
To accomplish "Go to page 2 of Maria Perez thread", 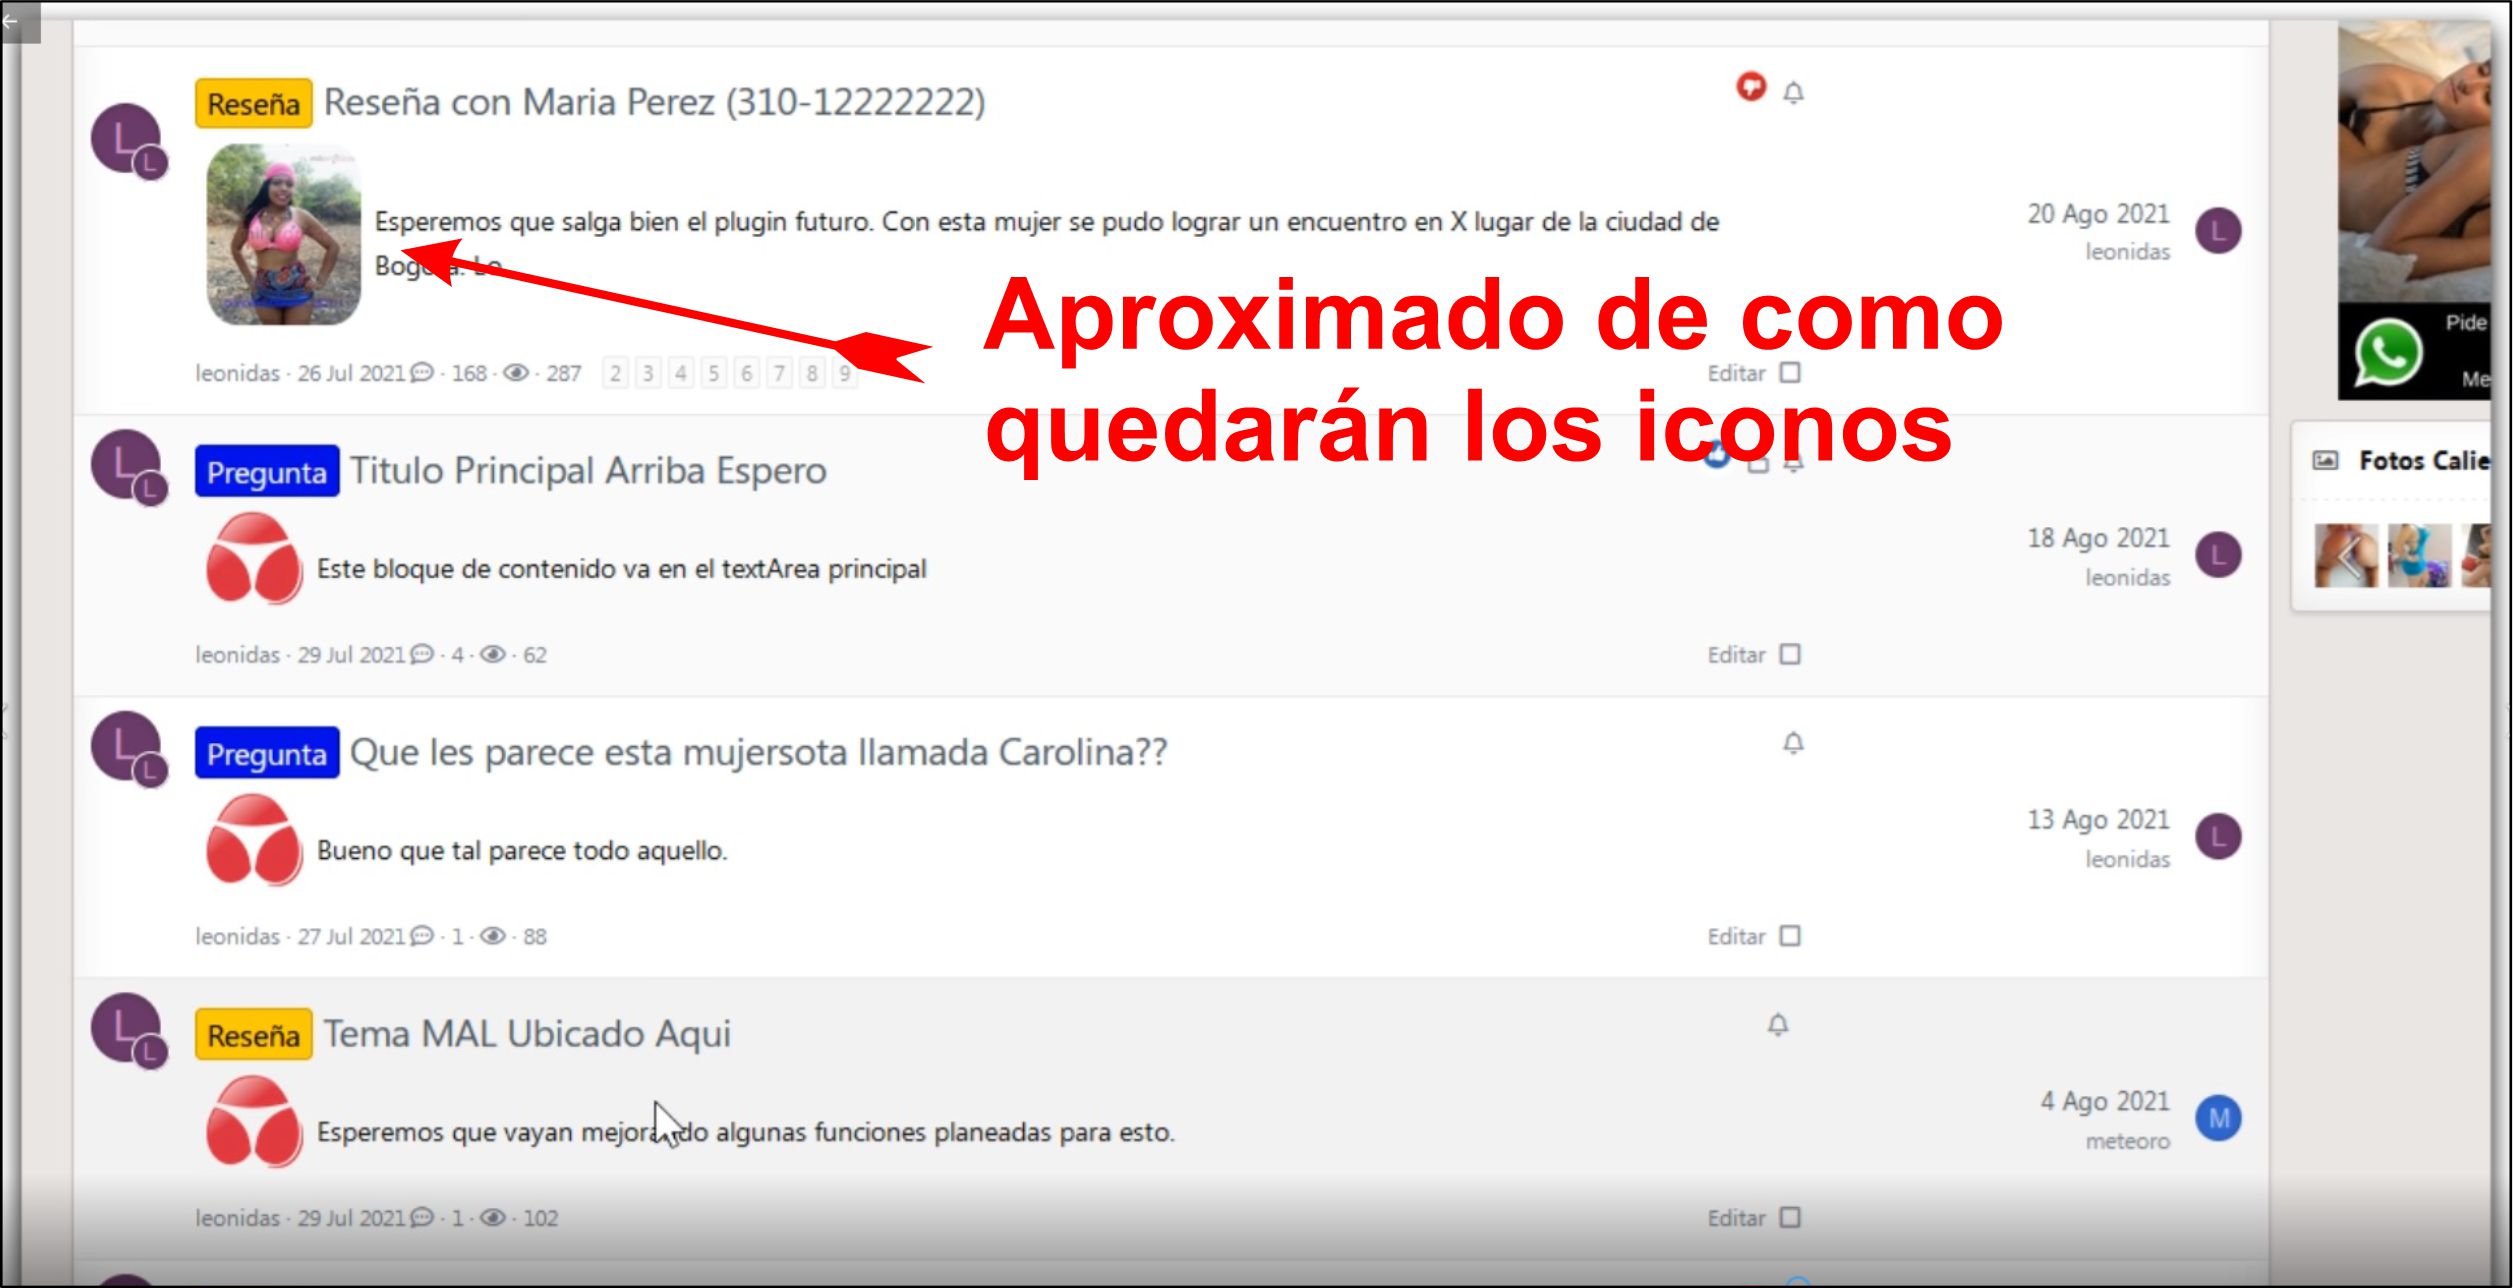I will [616, 374].
